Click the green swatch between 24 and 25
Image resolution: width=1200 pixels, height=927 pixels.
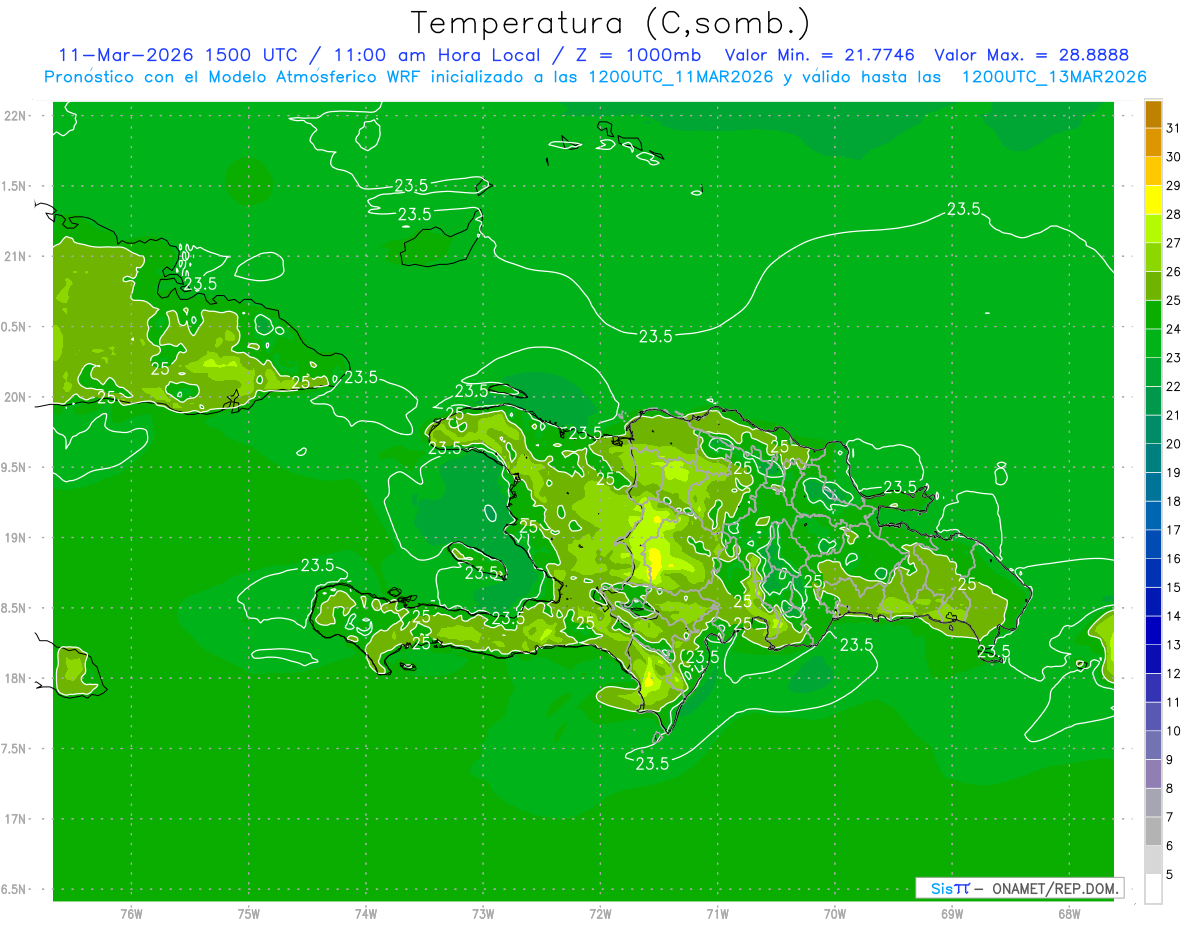pos(1153,315)
